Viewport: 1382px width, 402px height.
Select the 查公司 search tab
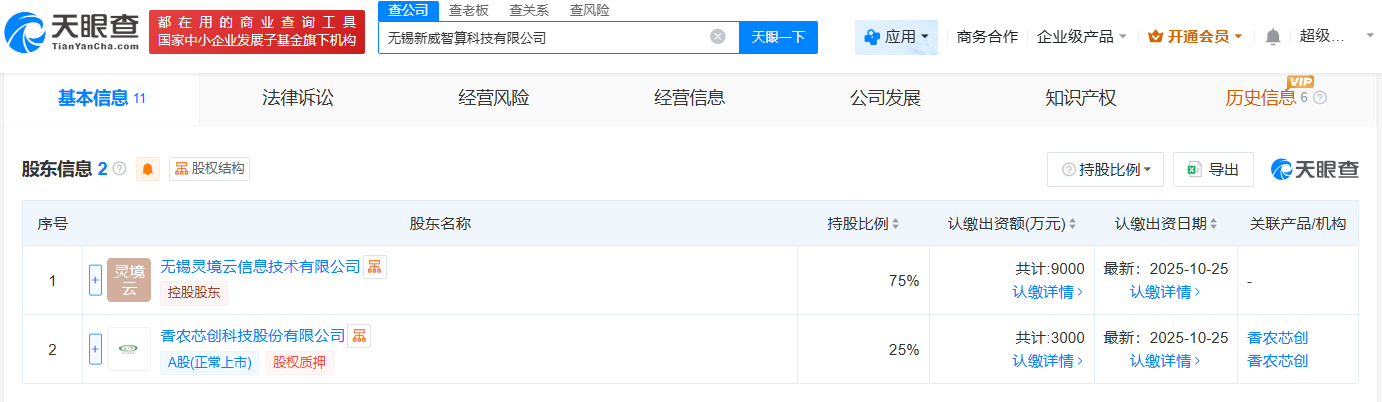coord(407,10)
